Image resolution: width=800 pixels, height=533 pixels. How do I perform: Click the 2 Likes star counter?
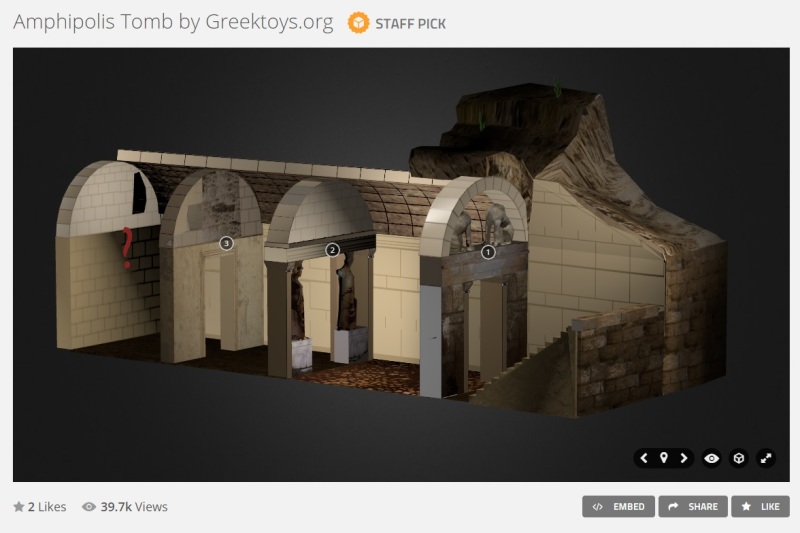(x=40, y=507)
